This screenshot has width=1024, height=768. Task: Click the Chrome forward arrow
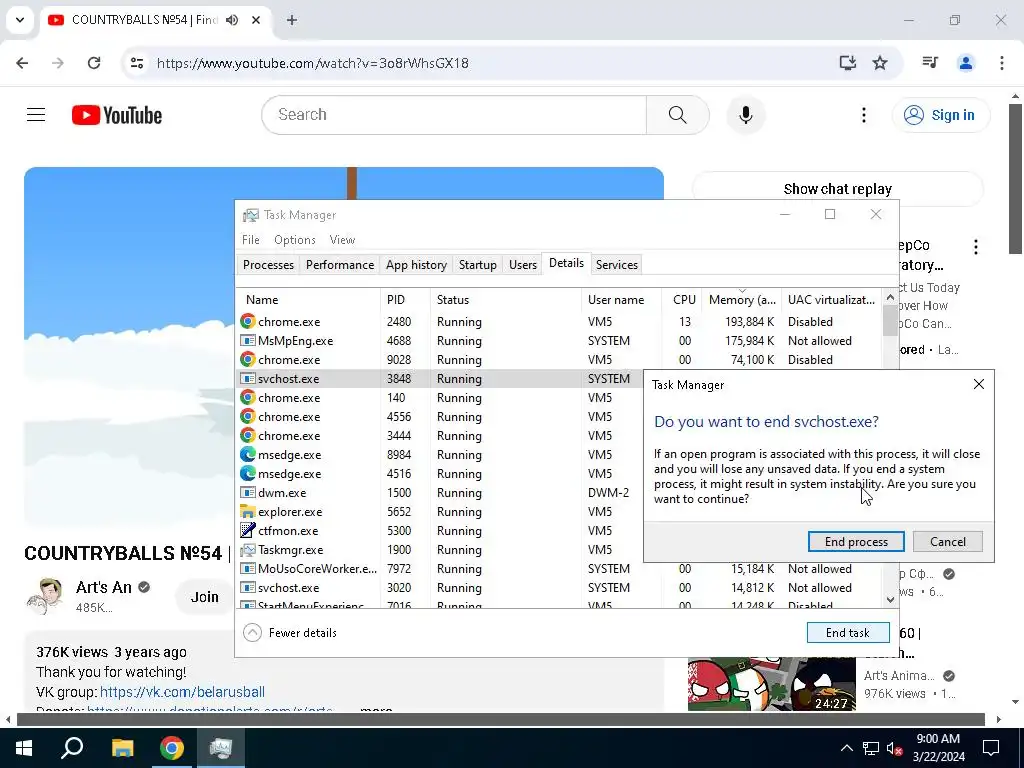point(58,63)
